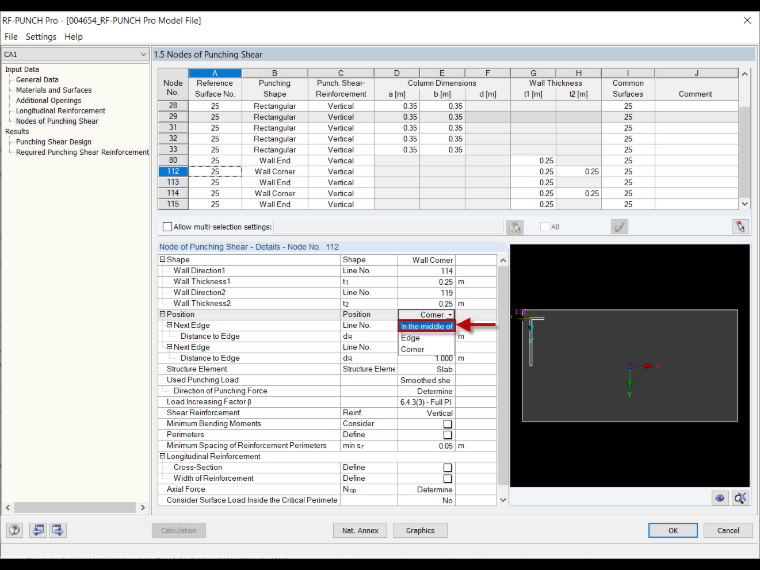Open the Settings menu
Viewport: 760px width, 570px height.
[41, 37]
